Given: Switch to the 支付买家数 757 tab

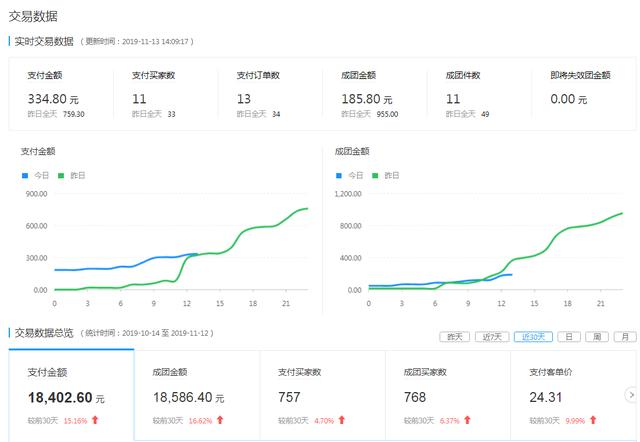Looking at the screenshot, I should click(x=322, y=395).
